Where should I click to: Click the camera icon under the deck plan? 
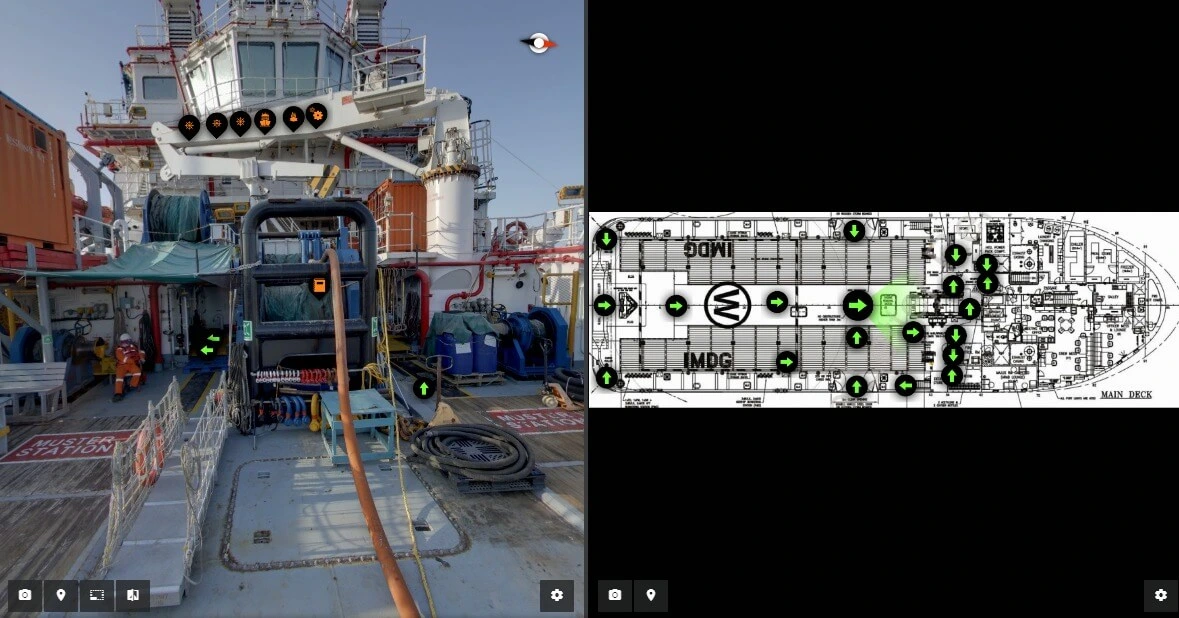(x=614, y=595)
